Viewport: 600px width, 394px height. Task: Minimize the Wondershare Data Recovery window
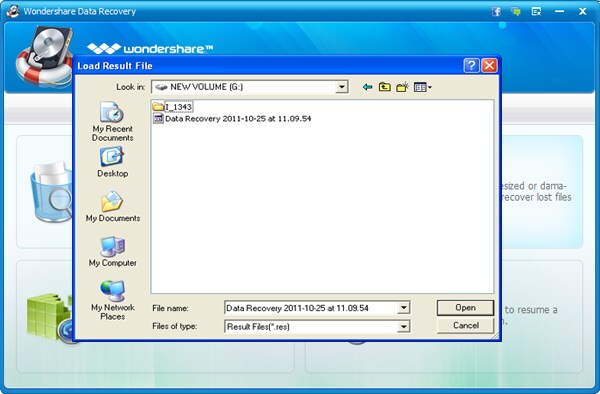(559, 11)
